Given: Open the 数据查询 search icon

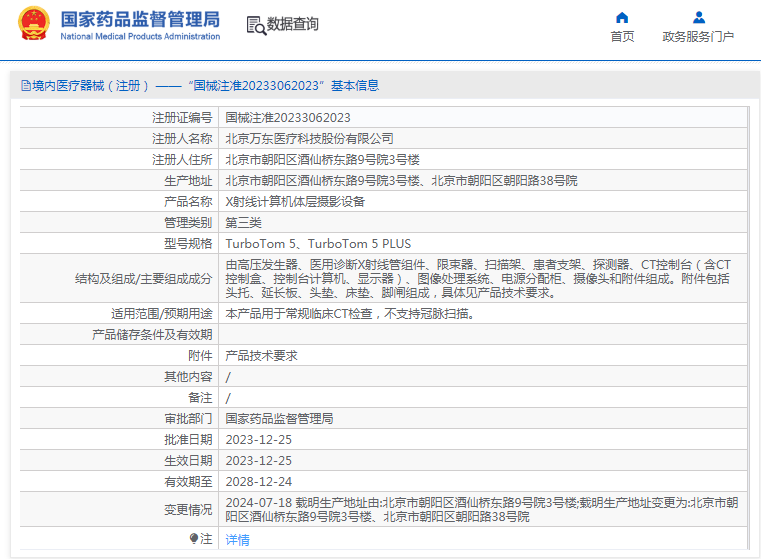Looking at the screenshot, I should [x=256, y=25].
